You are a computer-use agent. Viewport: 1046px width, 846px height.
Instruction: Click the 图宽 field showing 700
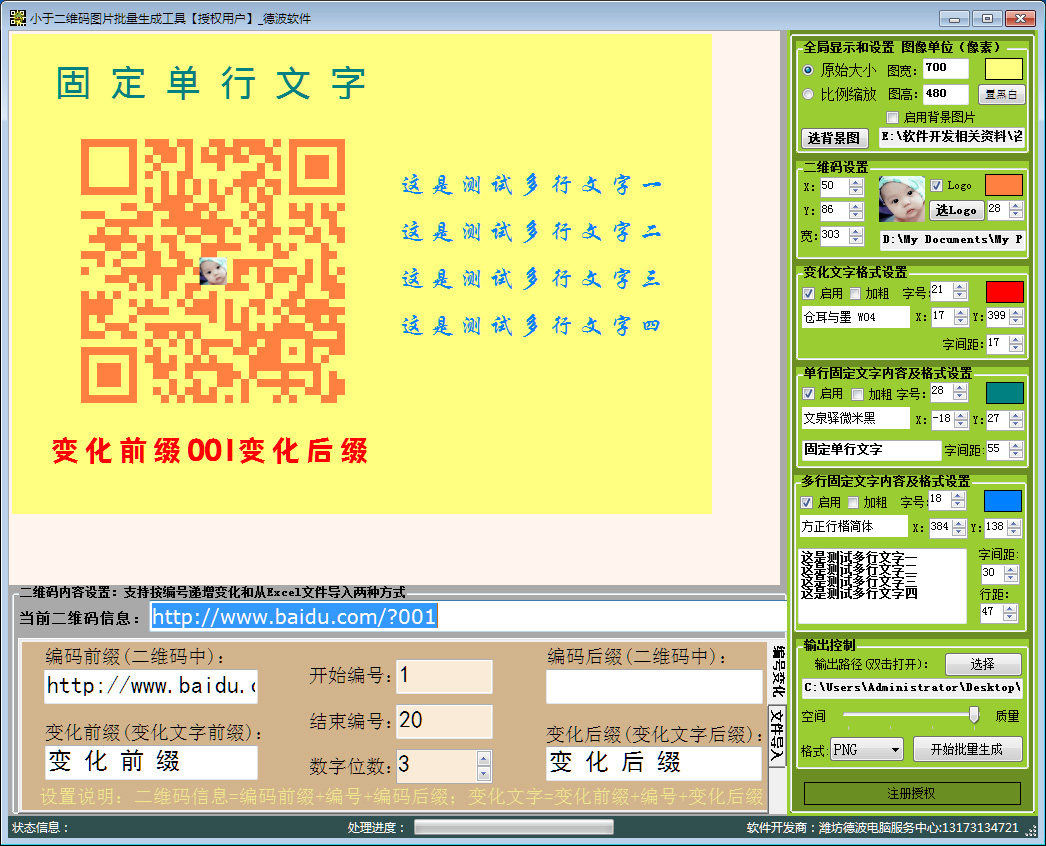click(945, 69)
